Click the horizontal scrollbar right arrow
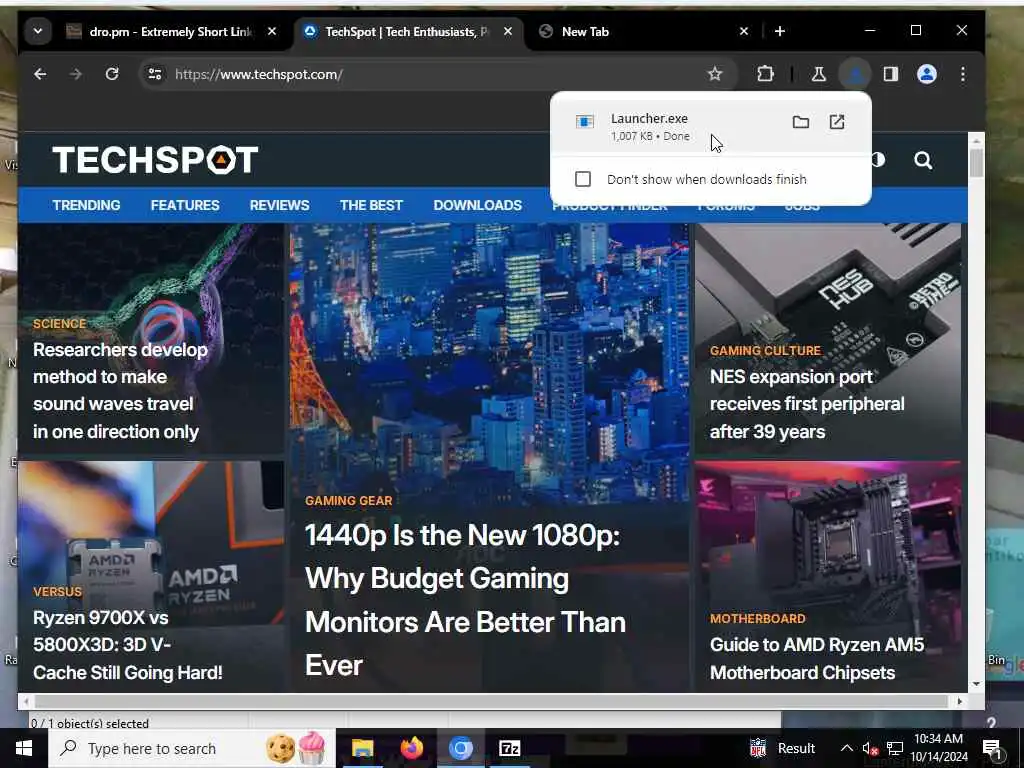This screenshot has height=768, width=1024. click(x=959, y=701)
